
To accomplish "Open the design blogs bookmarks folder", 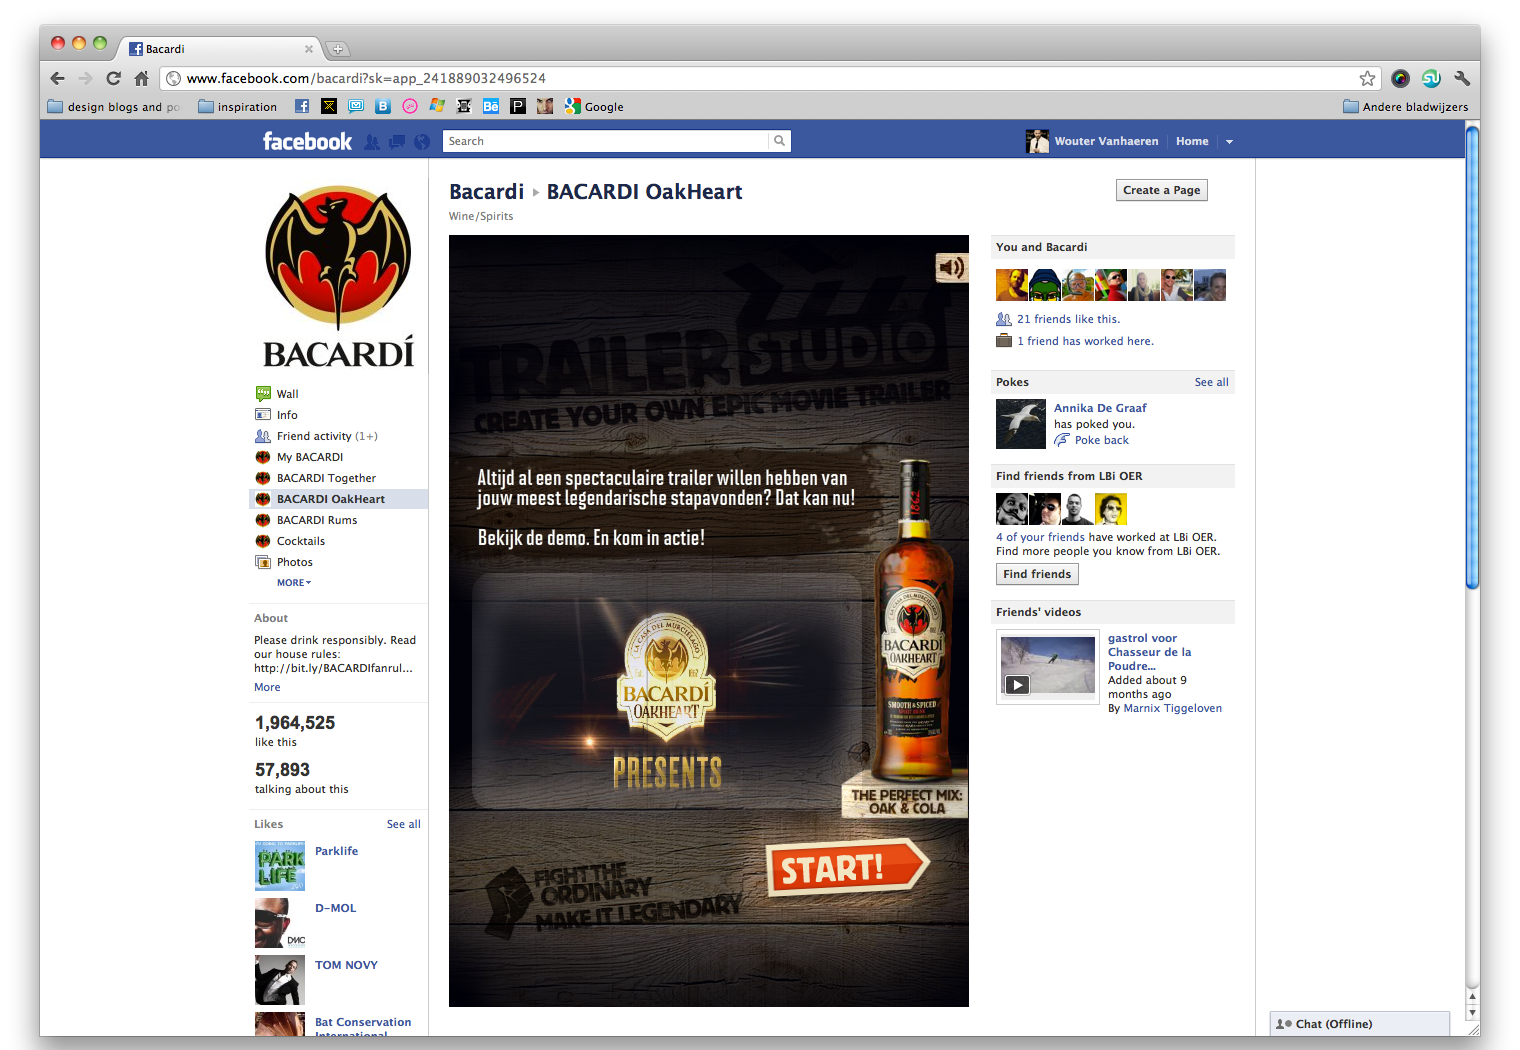I will click(114, 106).
